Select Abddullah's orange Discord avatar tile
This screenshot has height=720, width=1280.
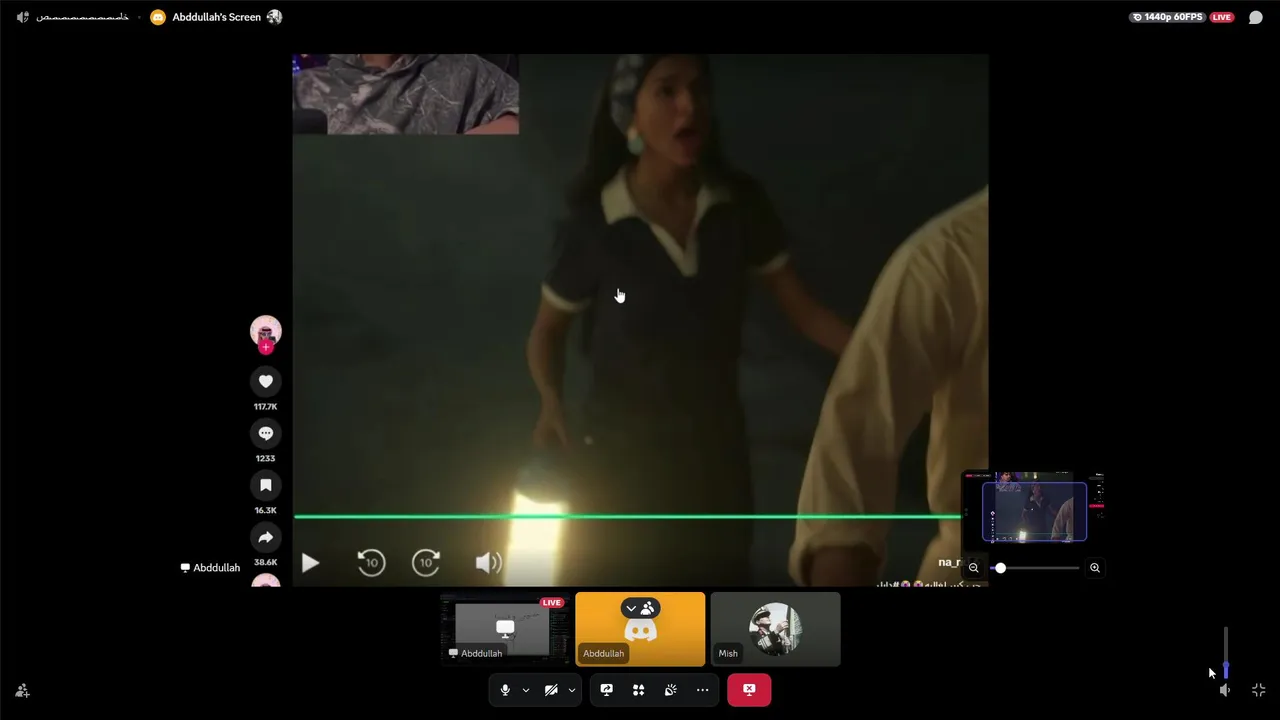point(640,629)
